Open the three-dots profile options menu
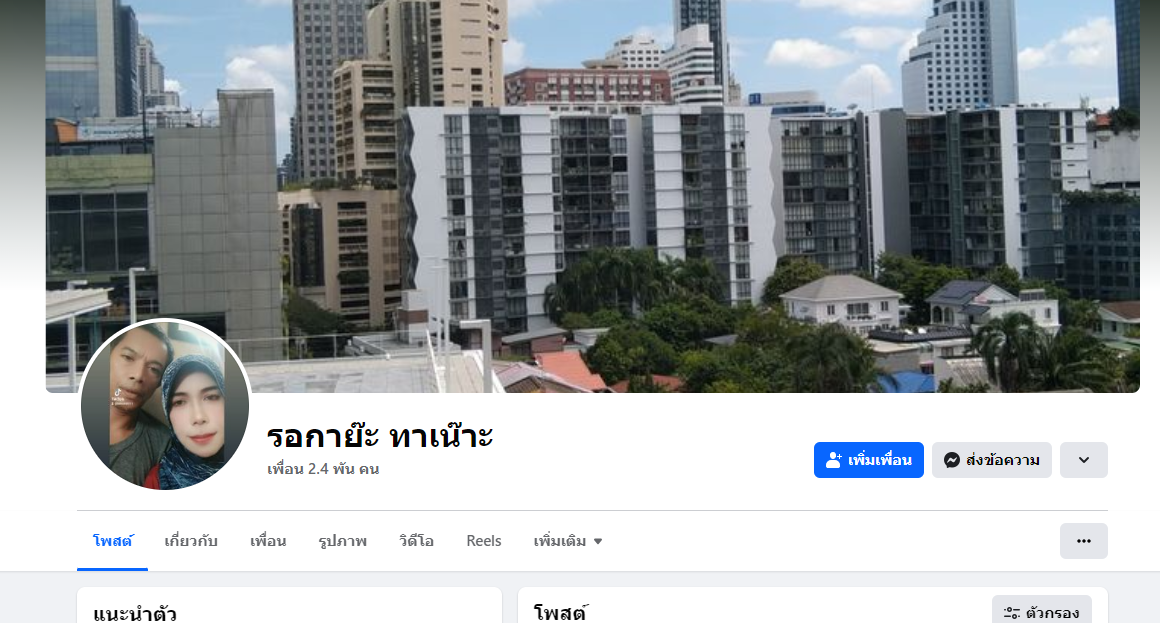The image size is (1160, 623). (1084, 541)
